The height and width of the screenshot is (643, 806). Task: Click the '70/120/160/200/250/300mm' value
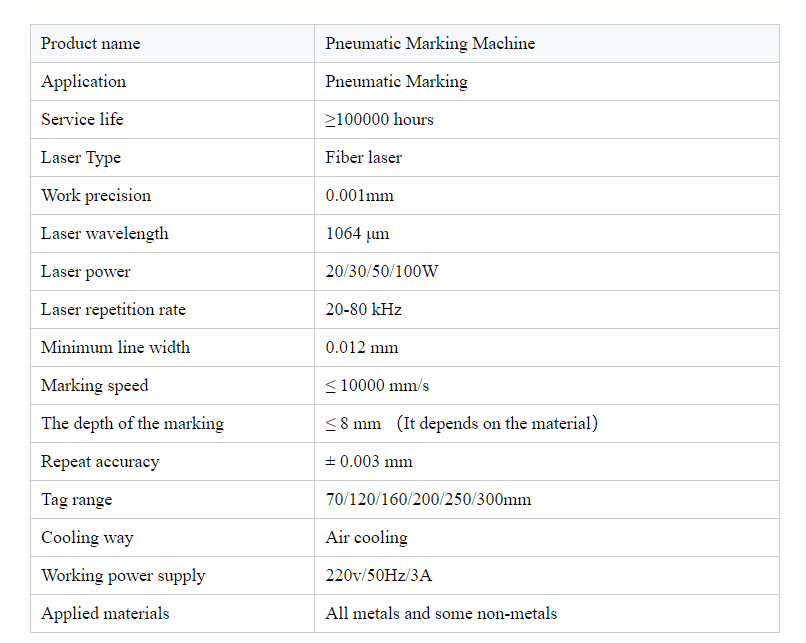(428, 500)
